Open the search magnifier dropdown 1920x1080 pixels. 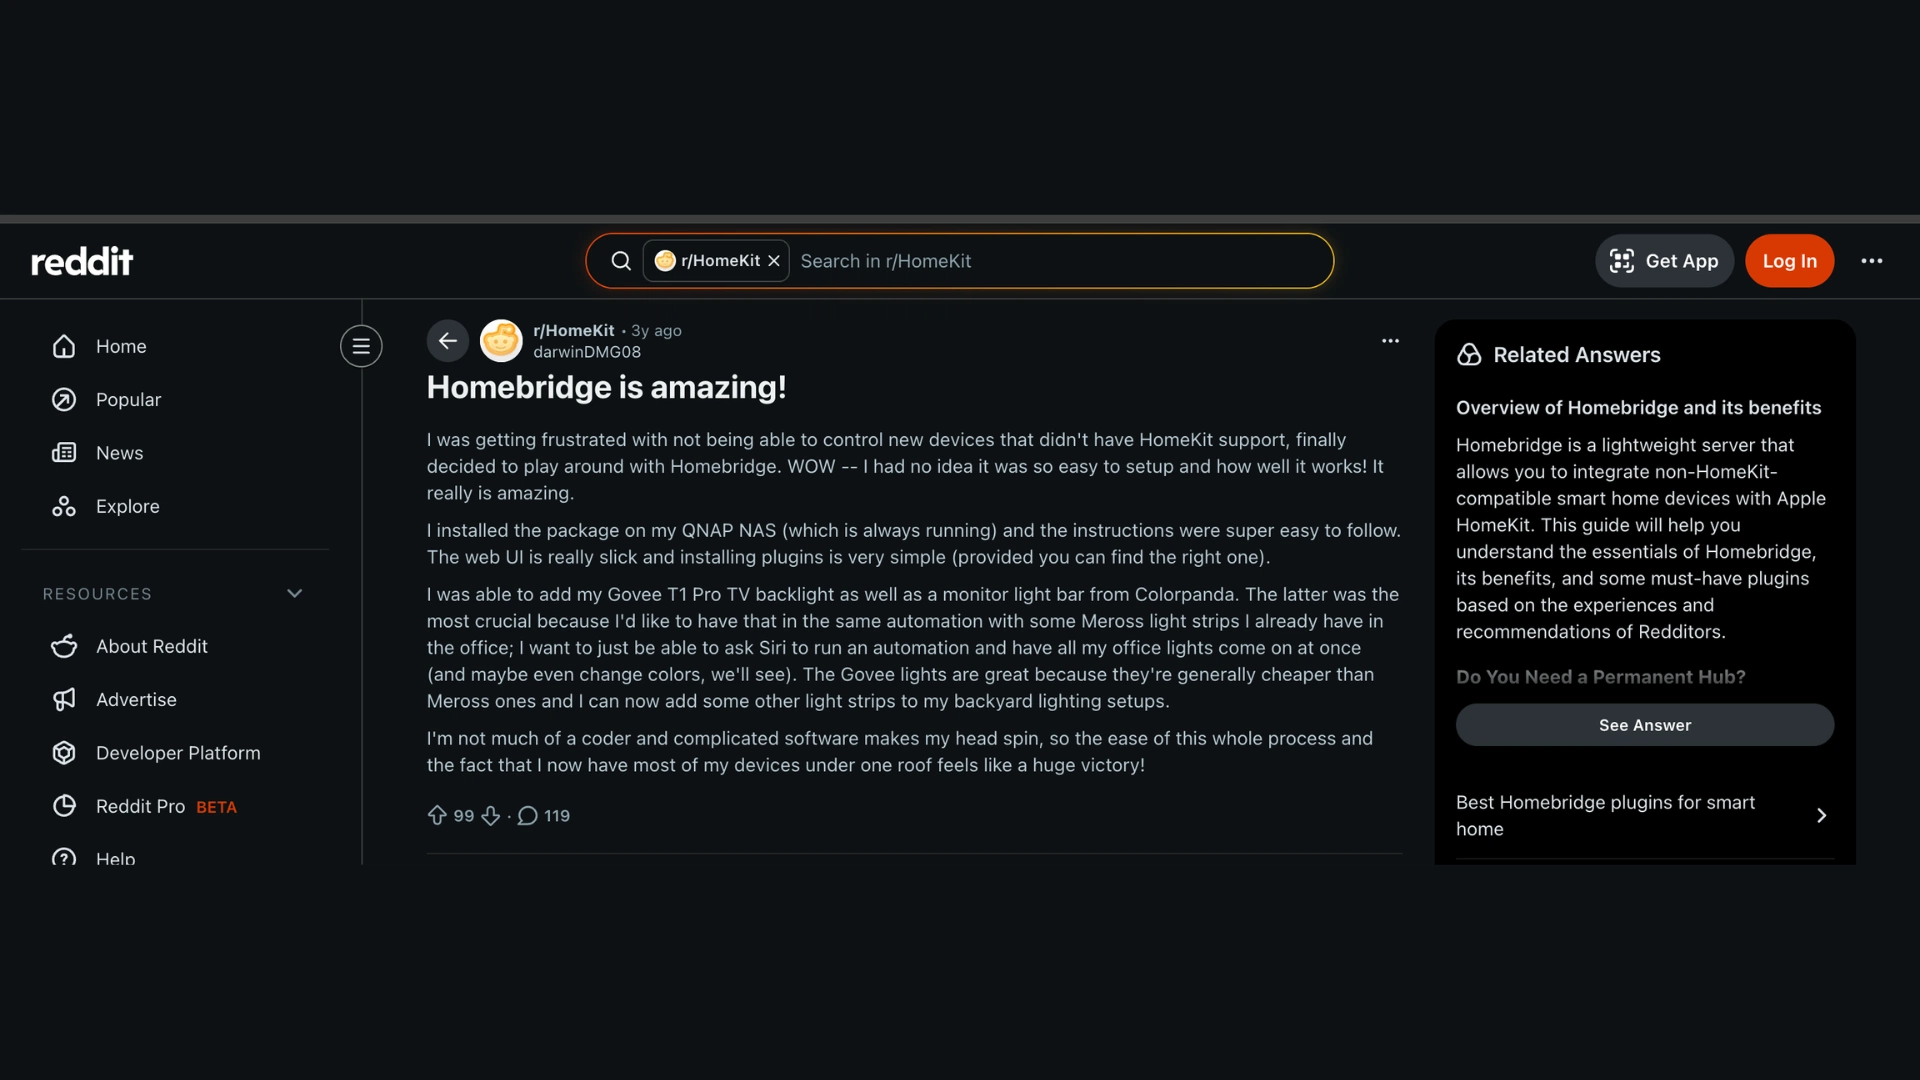(620, 260)
